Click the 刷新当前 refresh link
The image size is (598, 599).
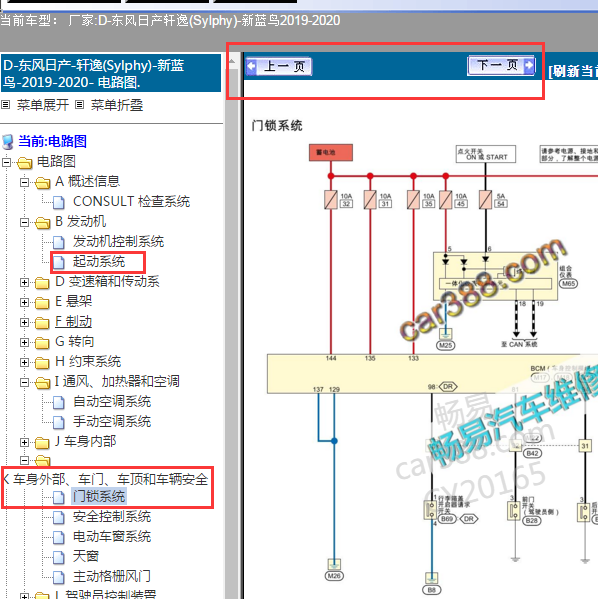[x=572, y=71]
